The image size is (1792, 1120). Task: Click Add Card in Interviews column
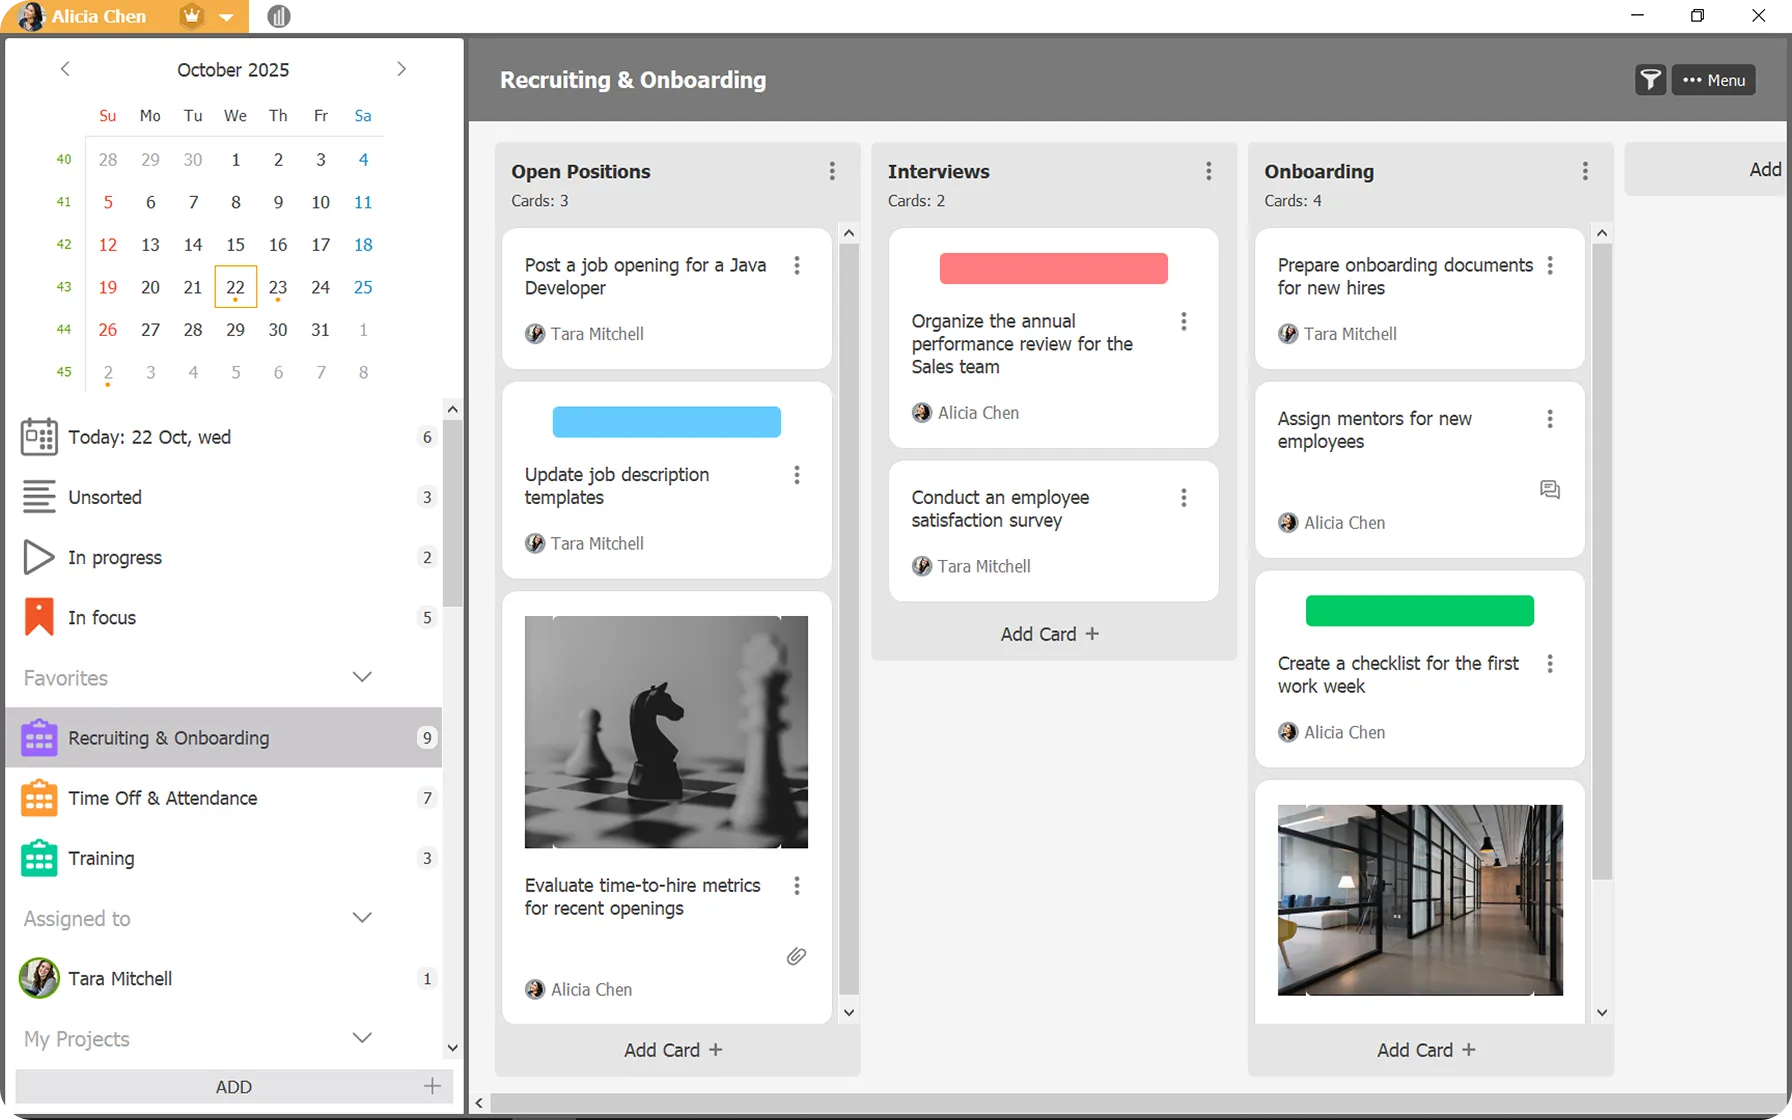pos(1049,634)
